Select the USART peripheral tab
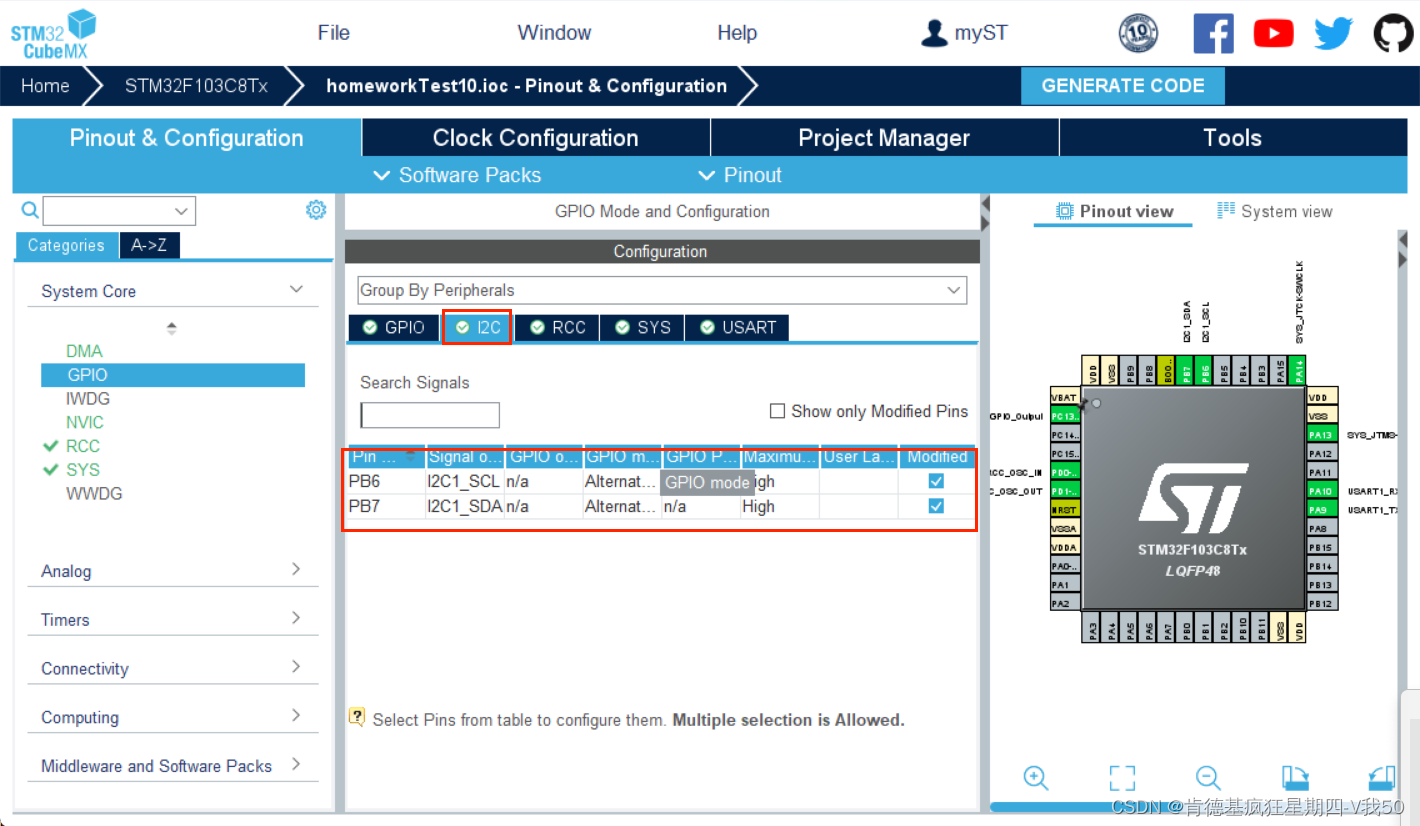This screenshot has width=1420, height=826. pyautogui.click(x=738, y=327)
